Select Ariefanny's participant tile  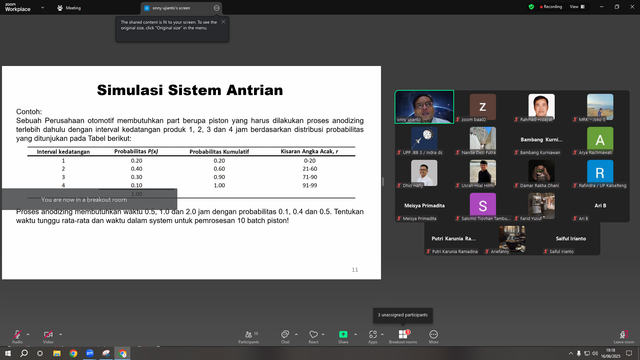pos(512,239)
